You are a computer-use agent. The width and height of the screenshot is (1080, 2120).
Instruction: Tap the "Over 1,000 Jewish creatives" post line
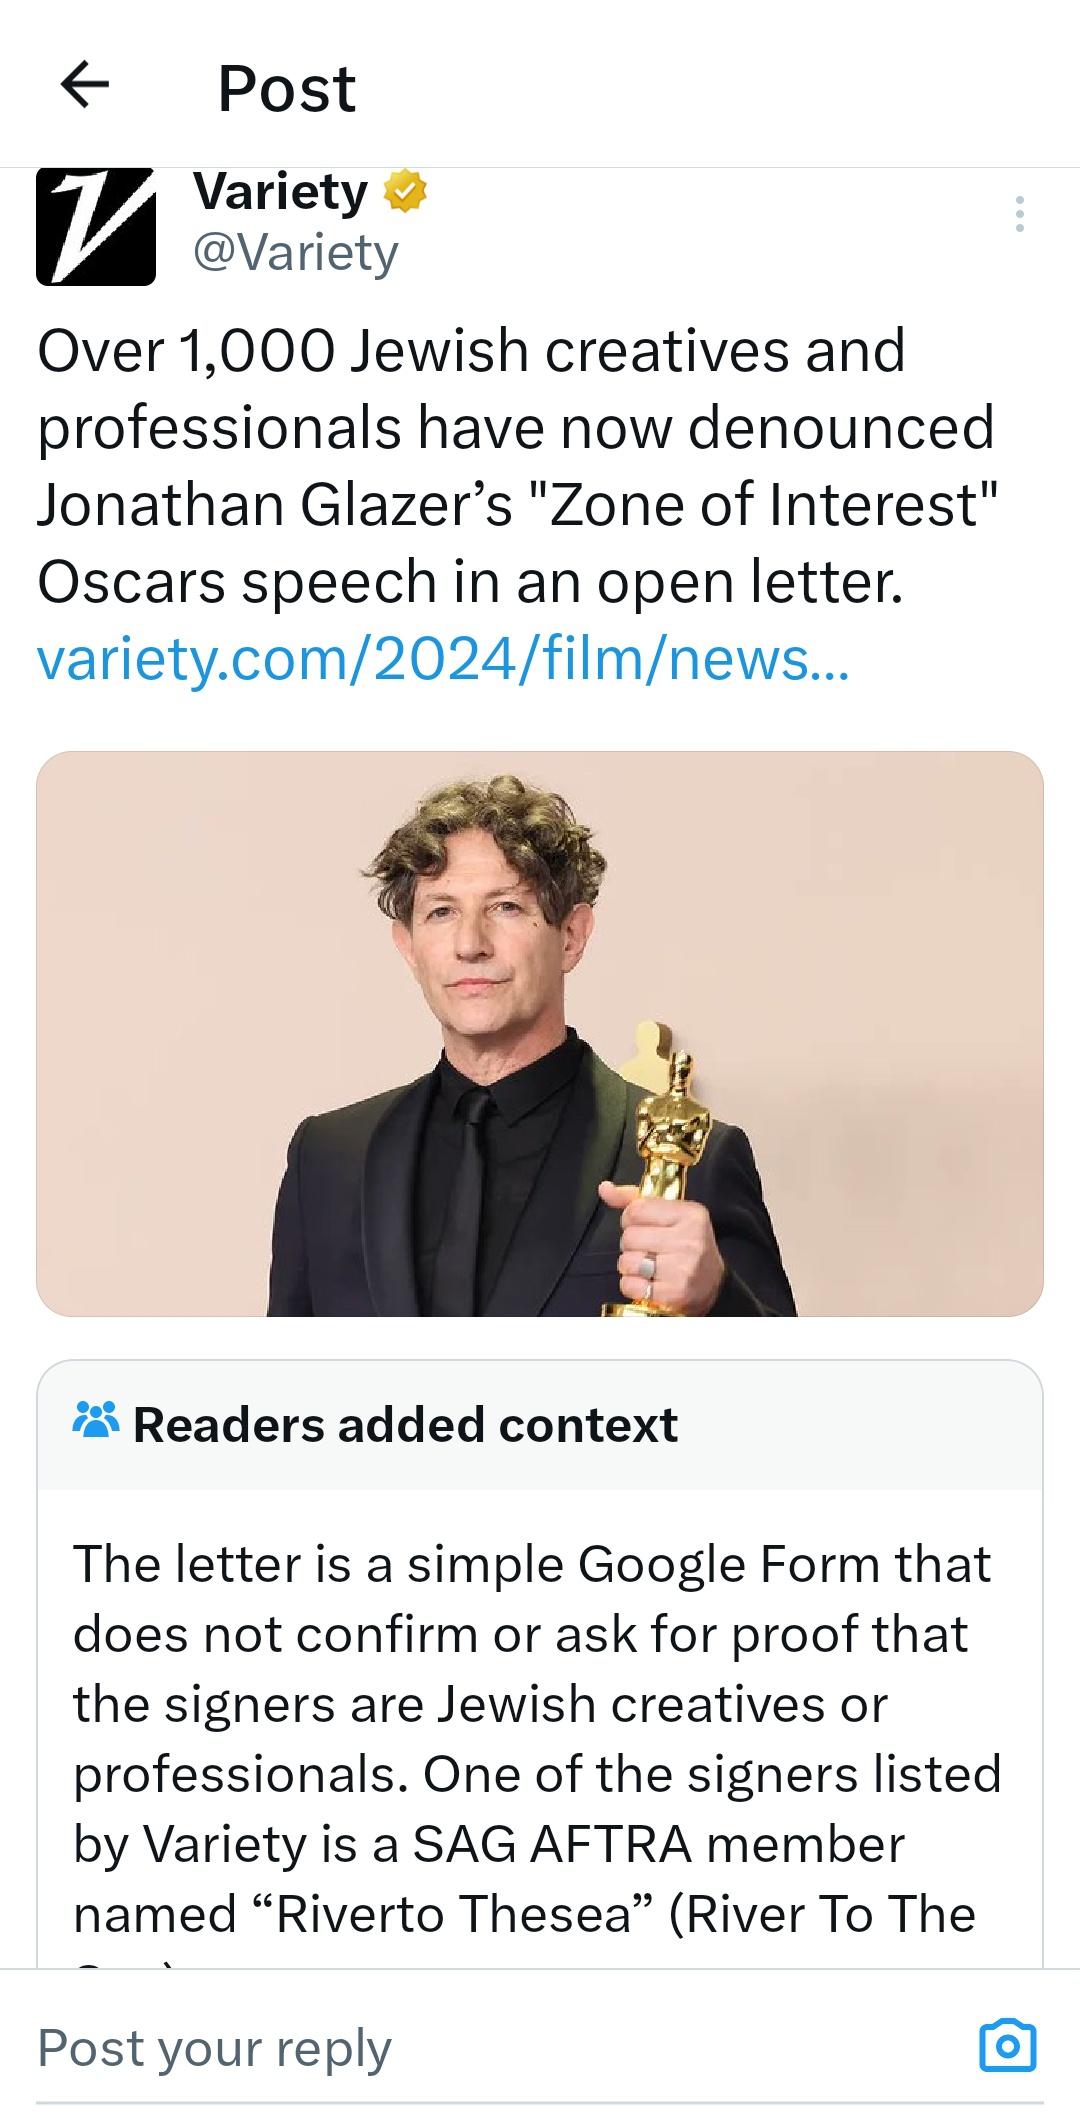pyautogui.click(x=471, y=351)
